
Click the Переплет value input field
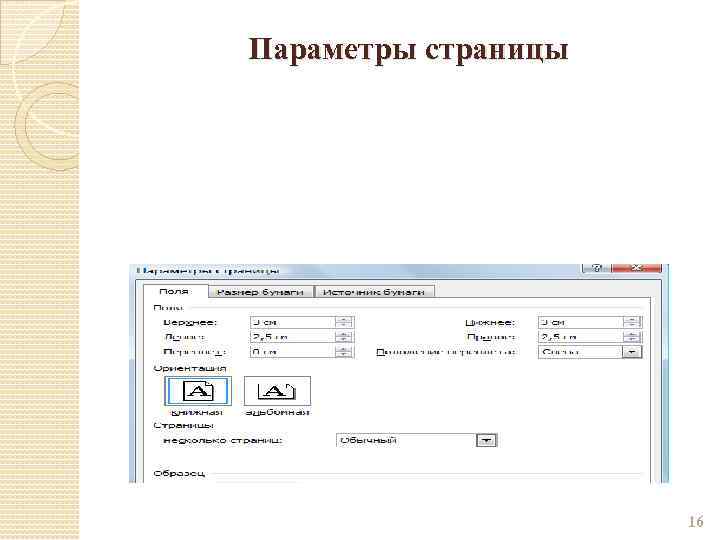pyautogui.click(x=292, y=352)
